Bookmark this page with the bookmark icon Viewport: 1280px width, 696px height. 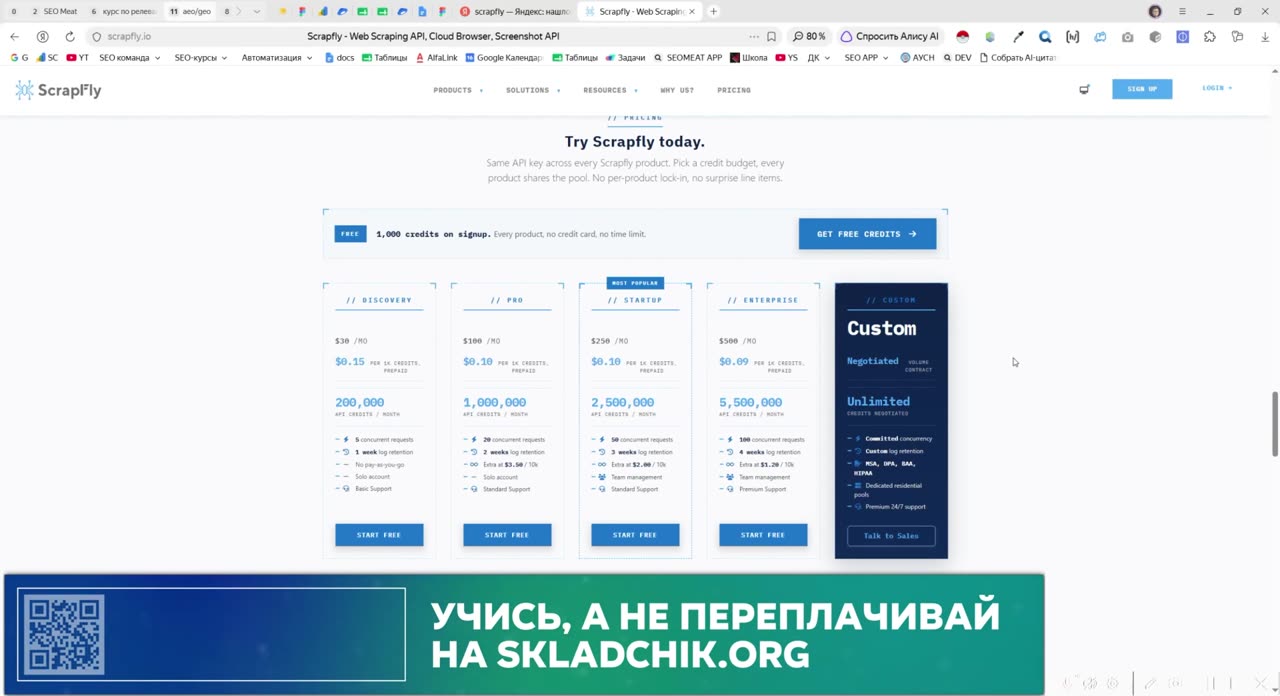[x=771, y=36]
